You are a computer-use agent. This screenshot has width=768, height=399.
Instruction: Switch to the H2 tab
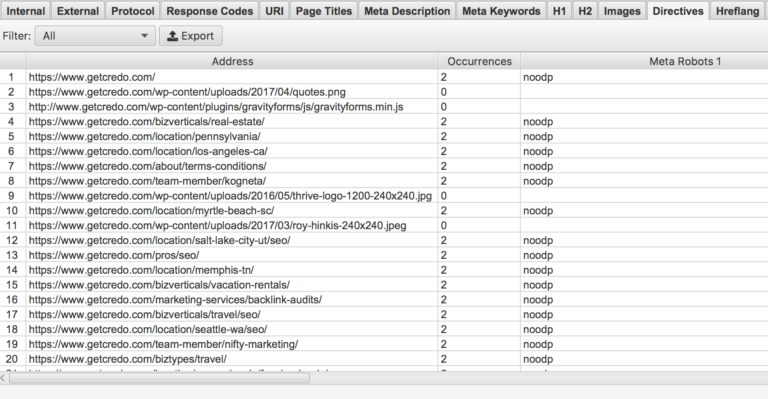585,11
